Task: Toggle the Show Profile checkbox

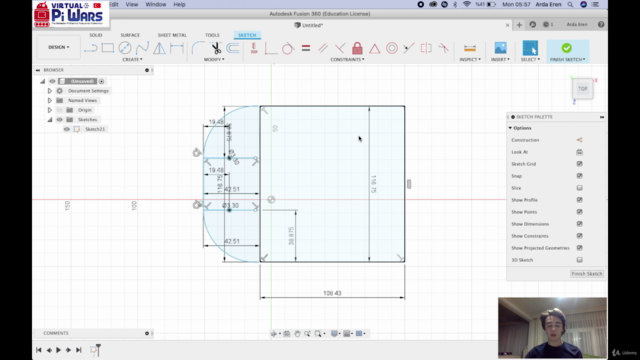Action: (579, 200)
